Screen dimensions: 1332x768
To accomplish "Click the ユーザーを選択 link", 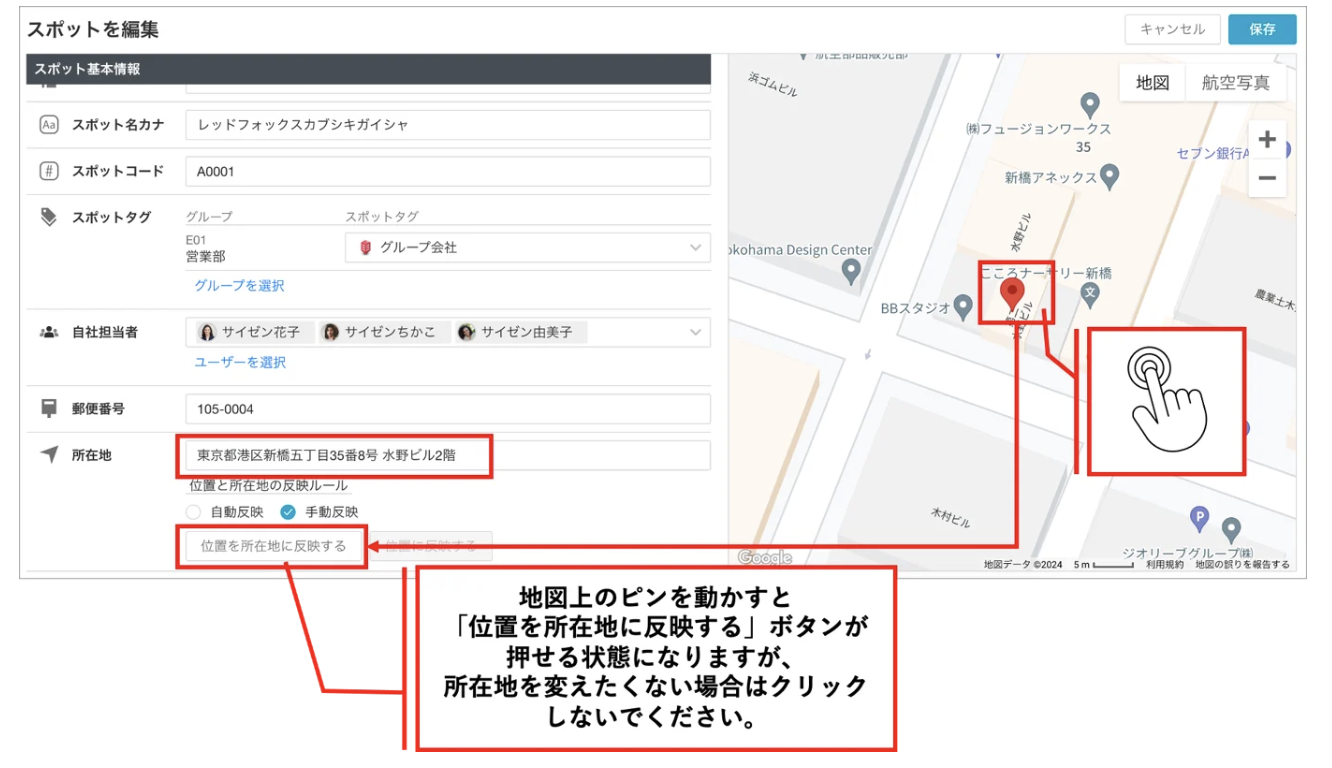I will [x=240, y=362].
